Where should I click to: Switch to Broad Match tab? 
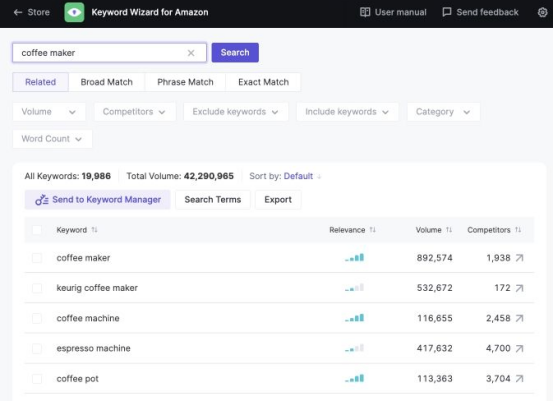(107, 82)
